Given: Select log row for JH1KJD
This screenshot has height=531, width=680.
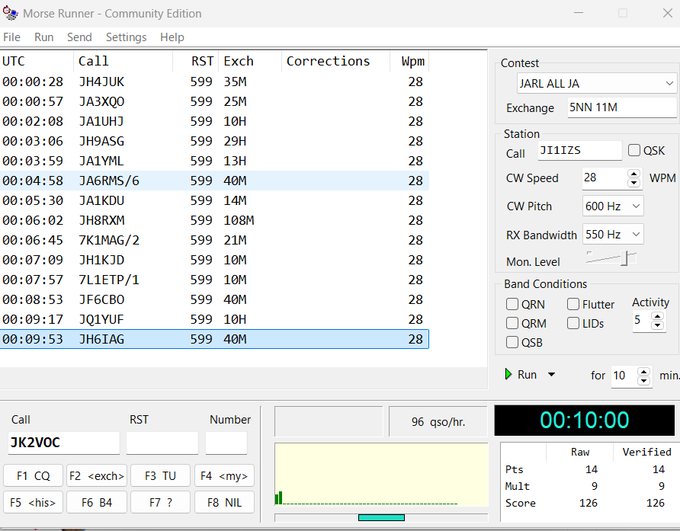Looking at the screenshot, I should (214, 260).
